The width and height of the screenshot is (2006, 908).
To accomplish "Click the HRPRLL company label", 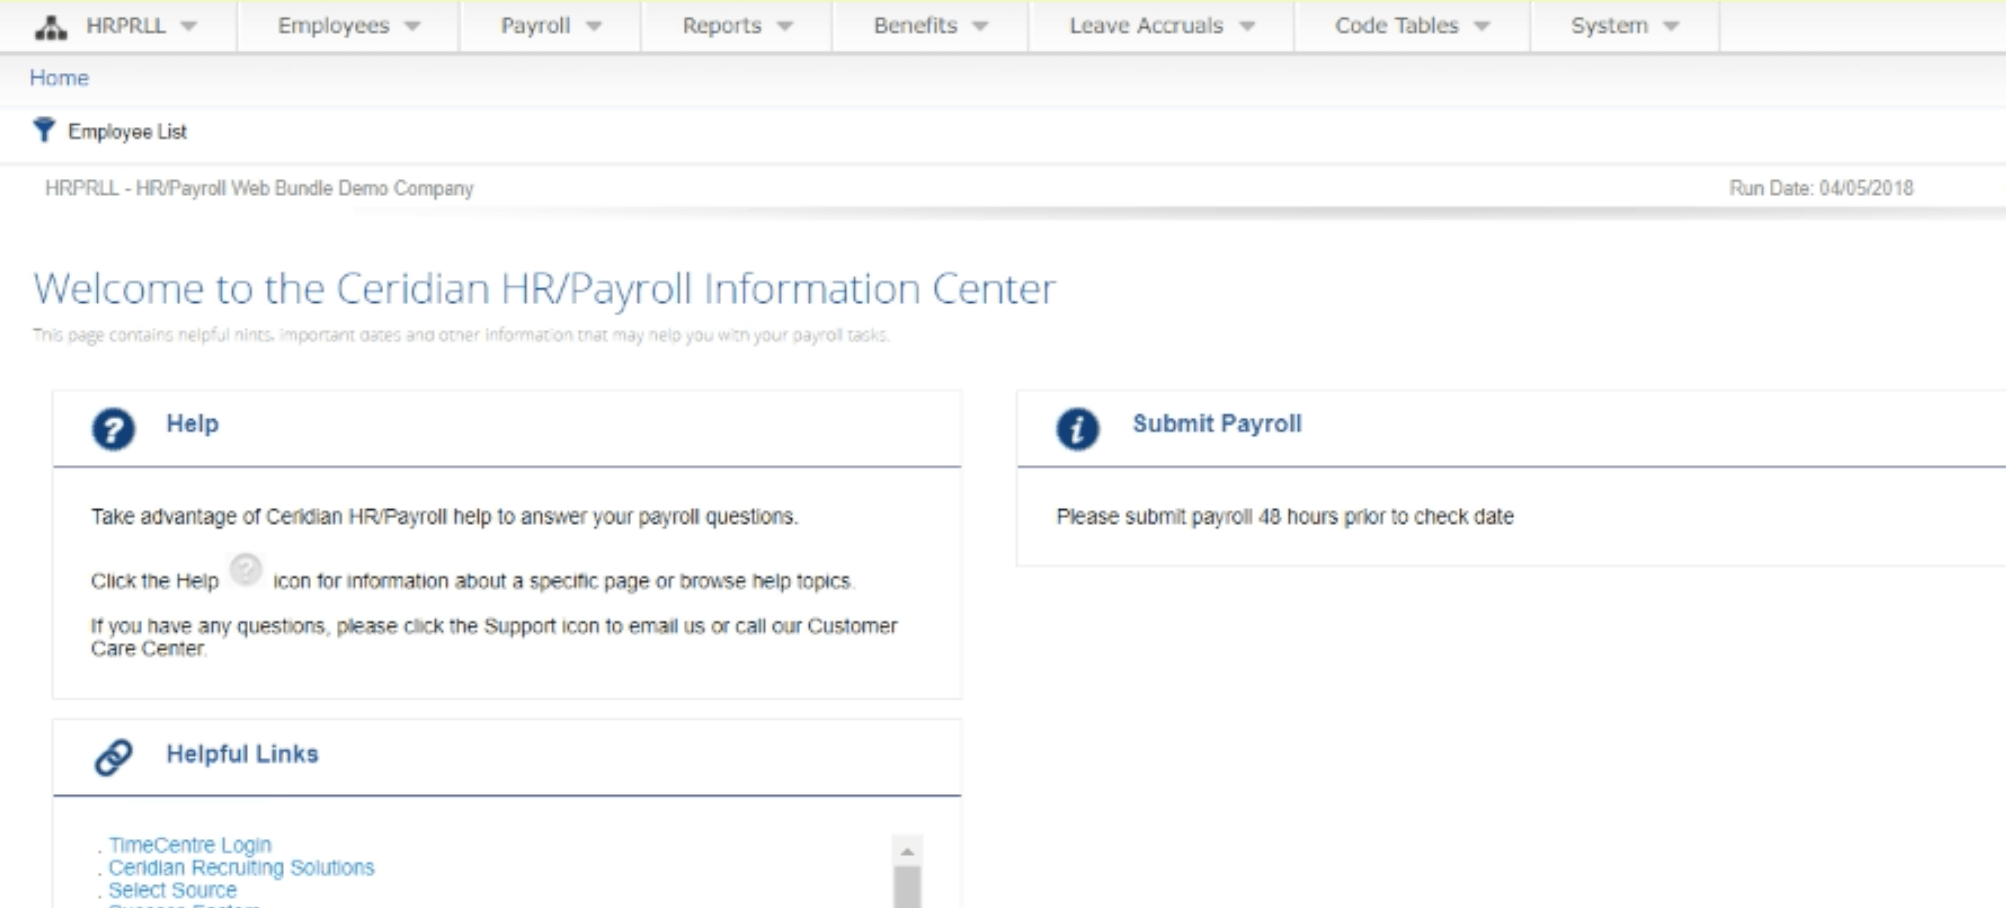I will (x=126, y=26).
